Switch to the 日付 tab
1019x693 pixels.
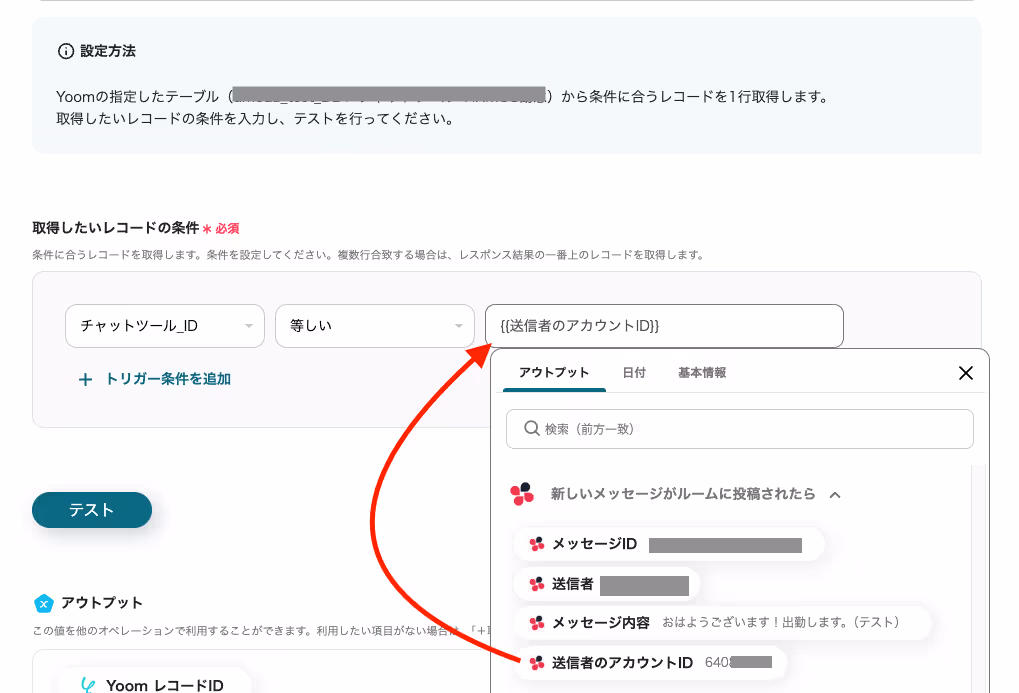coord(634,373)
